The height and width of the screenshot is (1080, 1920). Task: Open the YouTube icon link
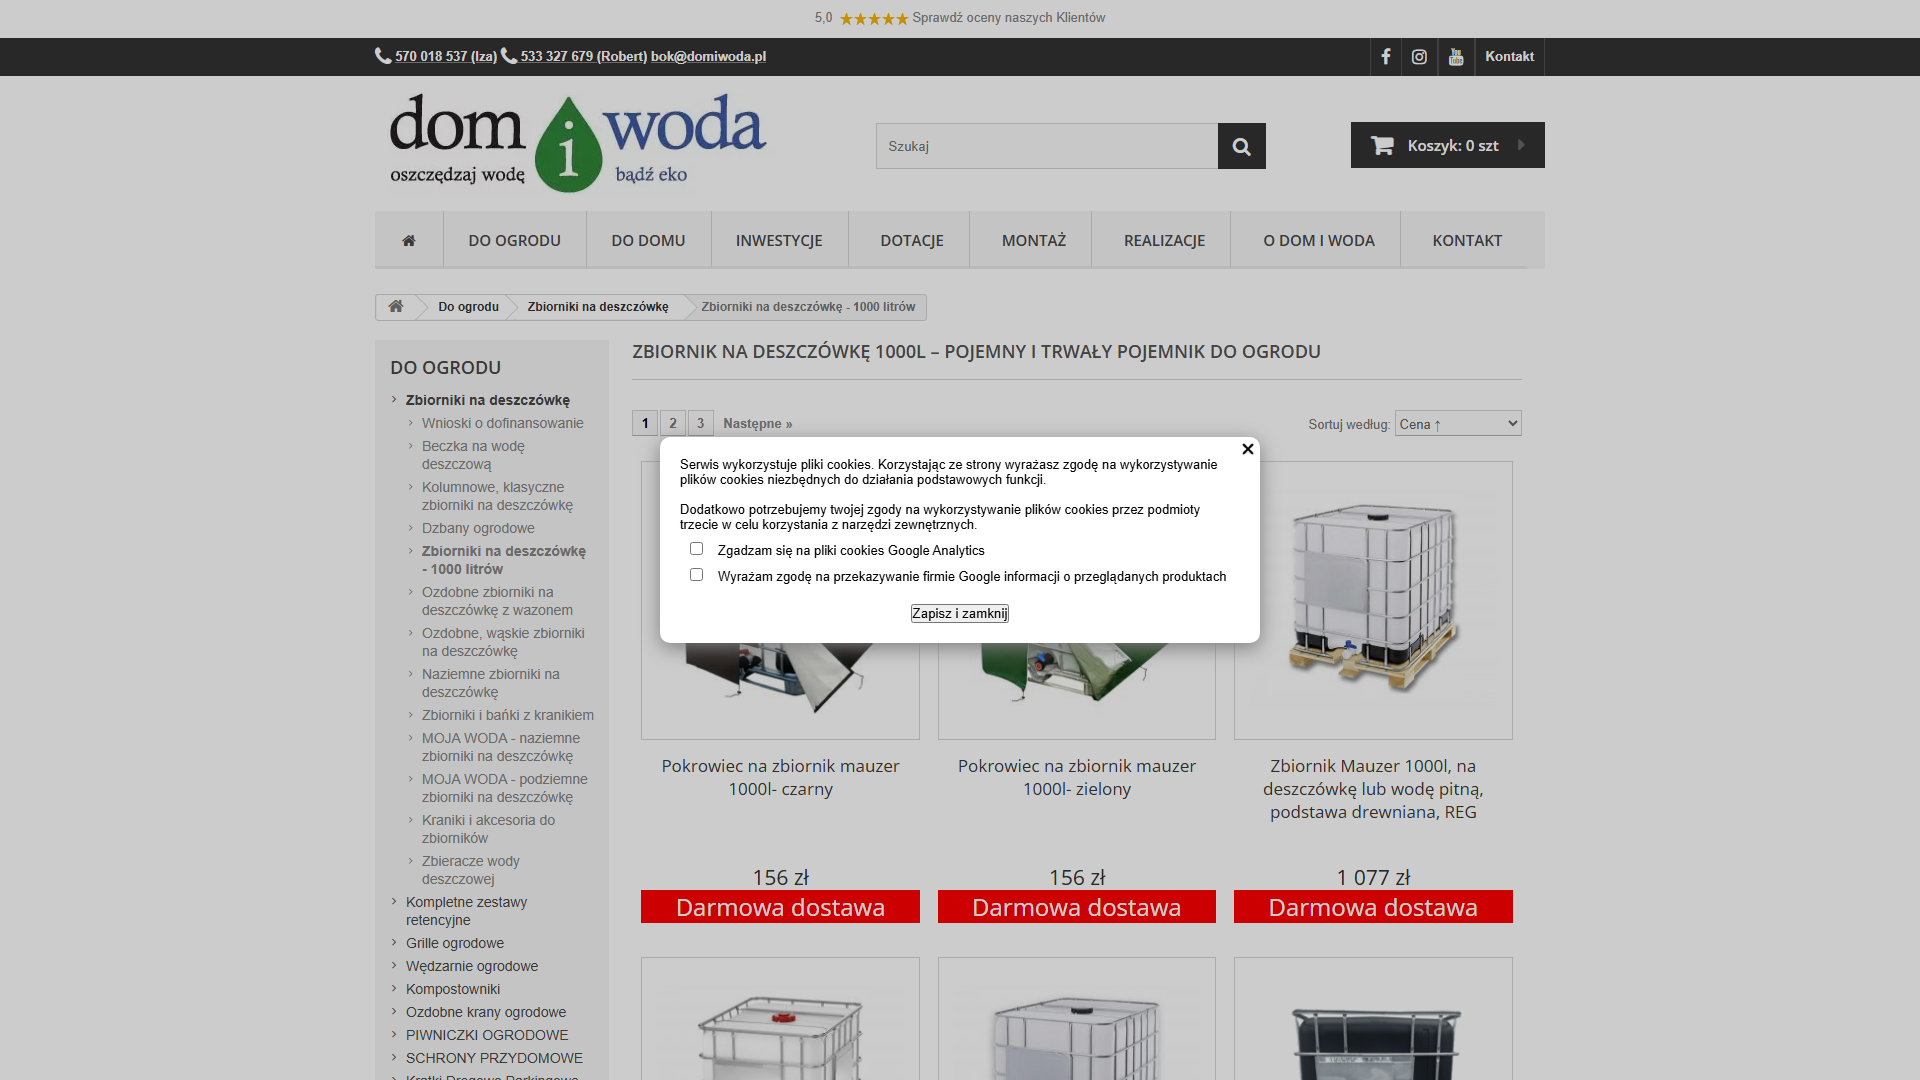[1456, 57]
